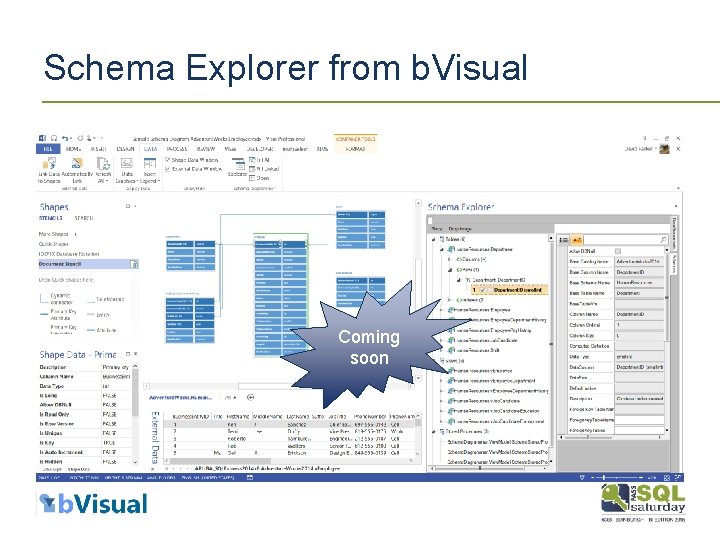Click the search magnifier in property grid
The image size is (720, 540).
(663, 240)
